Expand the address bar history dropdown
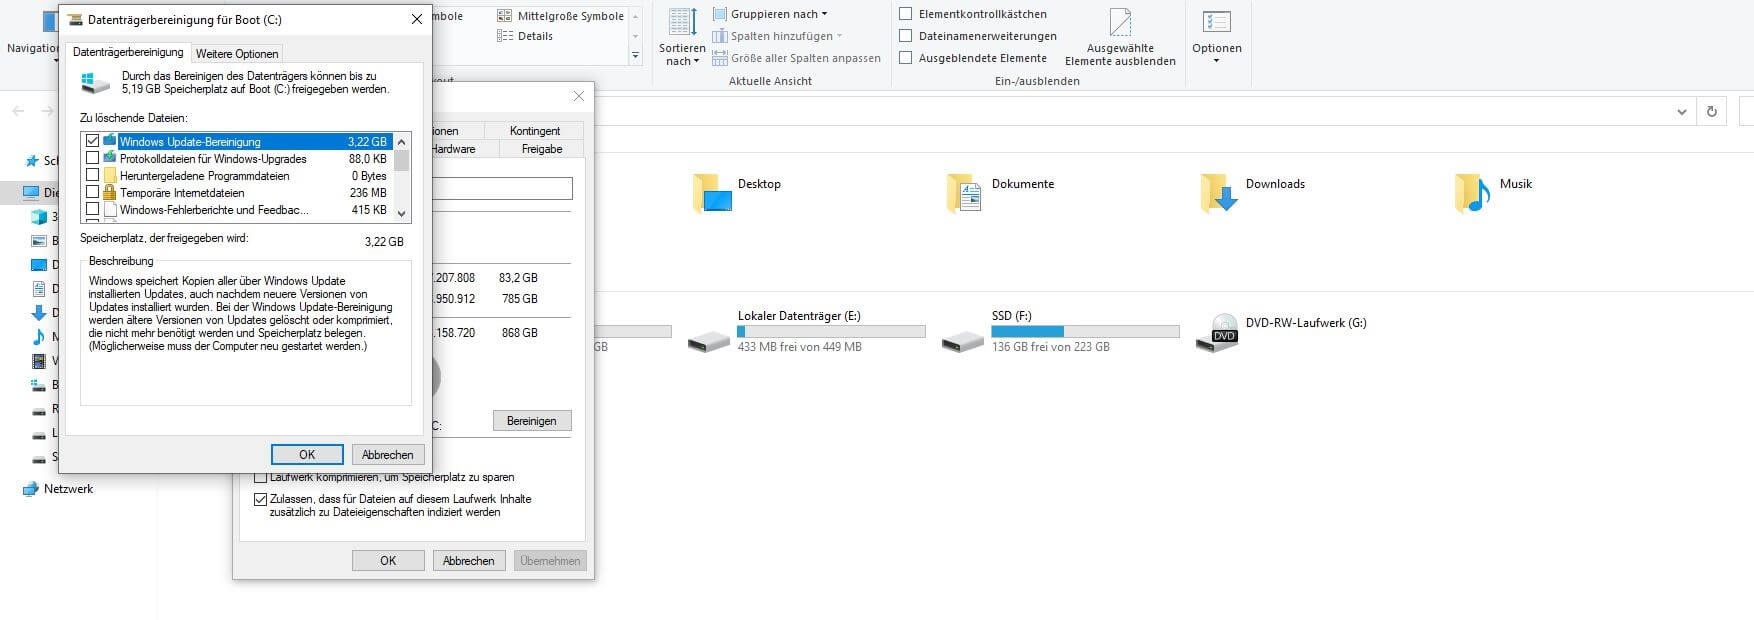The image size is (1754, 620). 1681,111
